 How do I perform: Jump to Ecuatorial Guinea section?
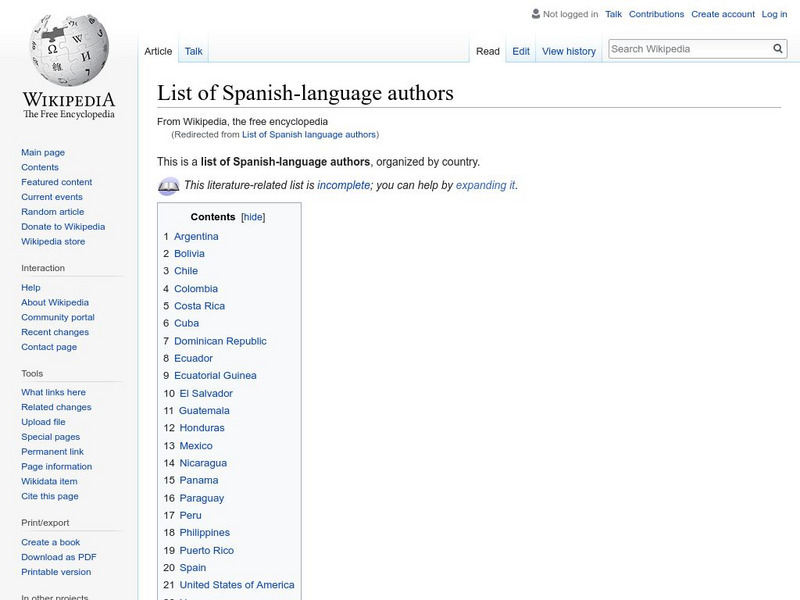coord(215,376)
